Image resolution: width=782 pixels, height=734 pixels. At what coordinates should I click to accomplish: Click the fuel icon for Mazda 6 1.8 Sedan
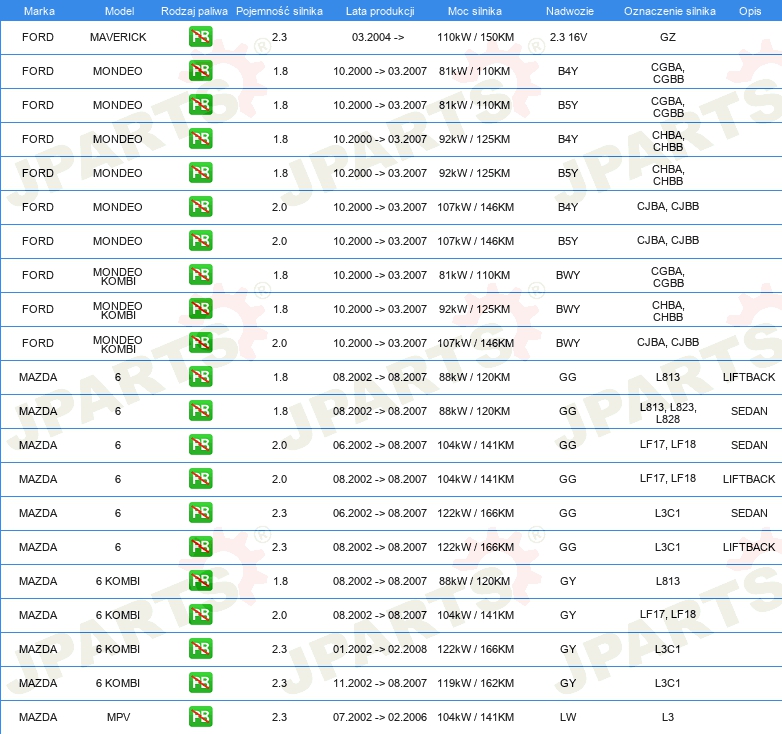coord(200,410)
